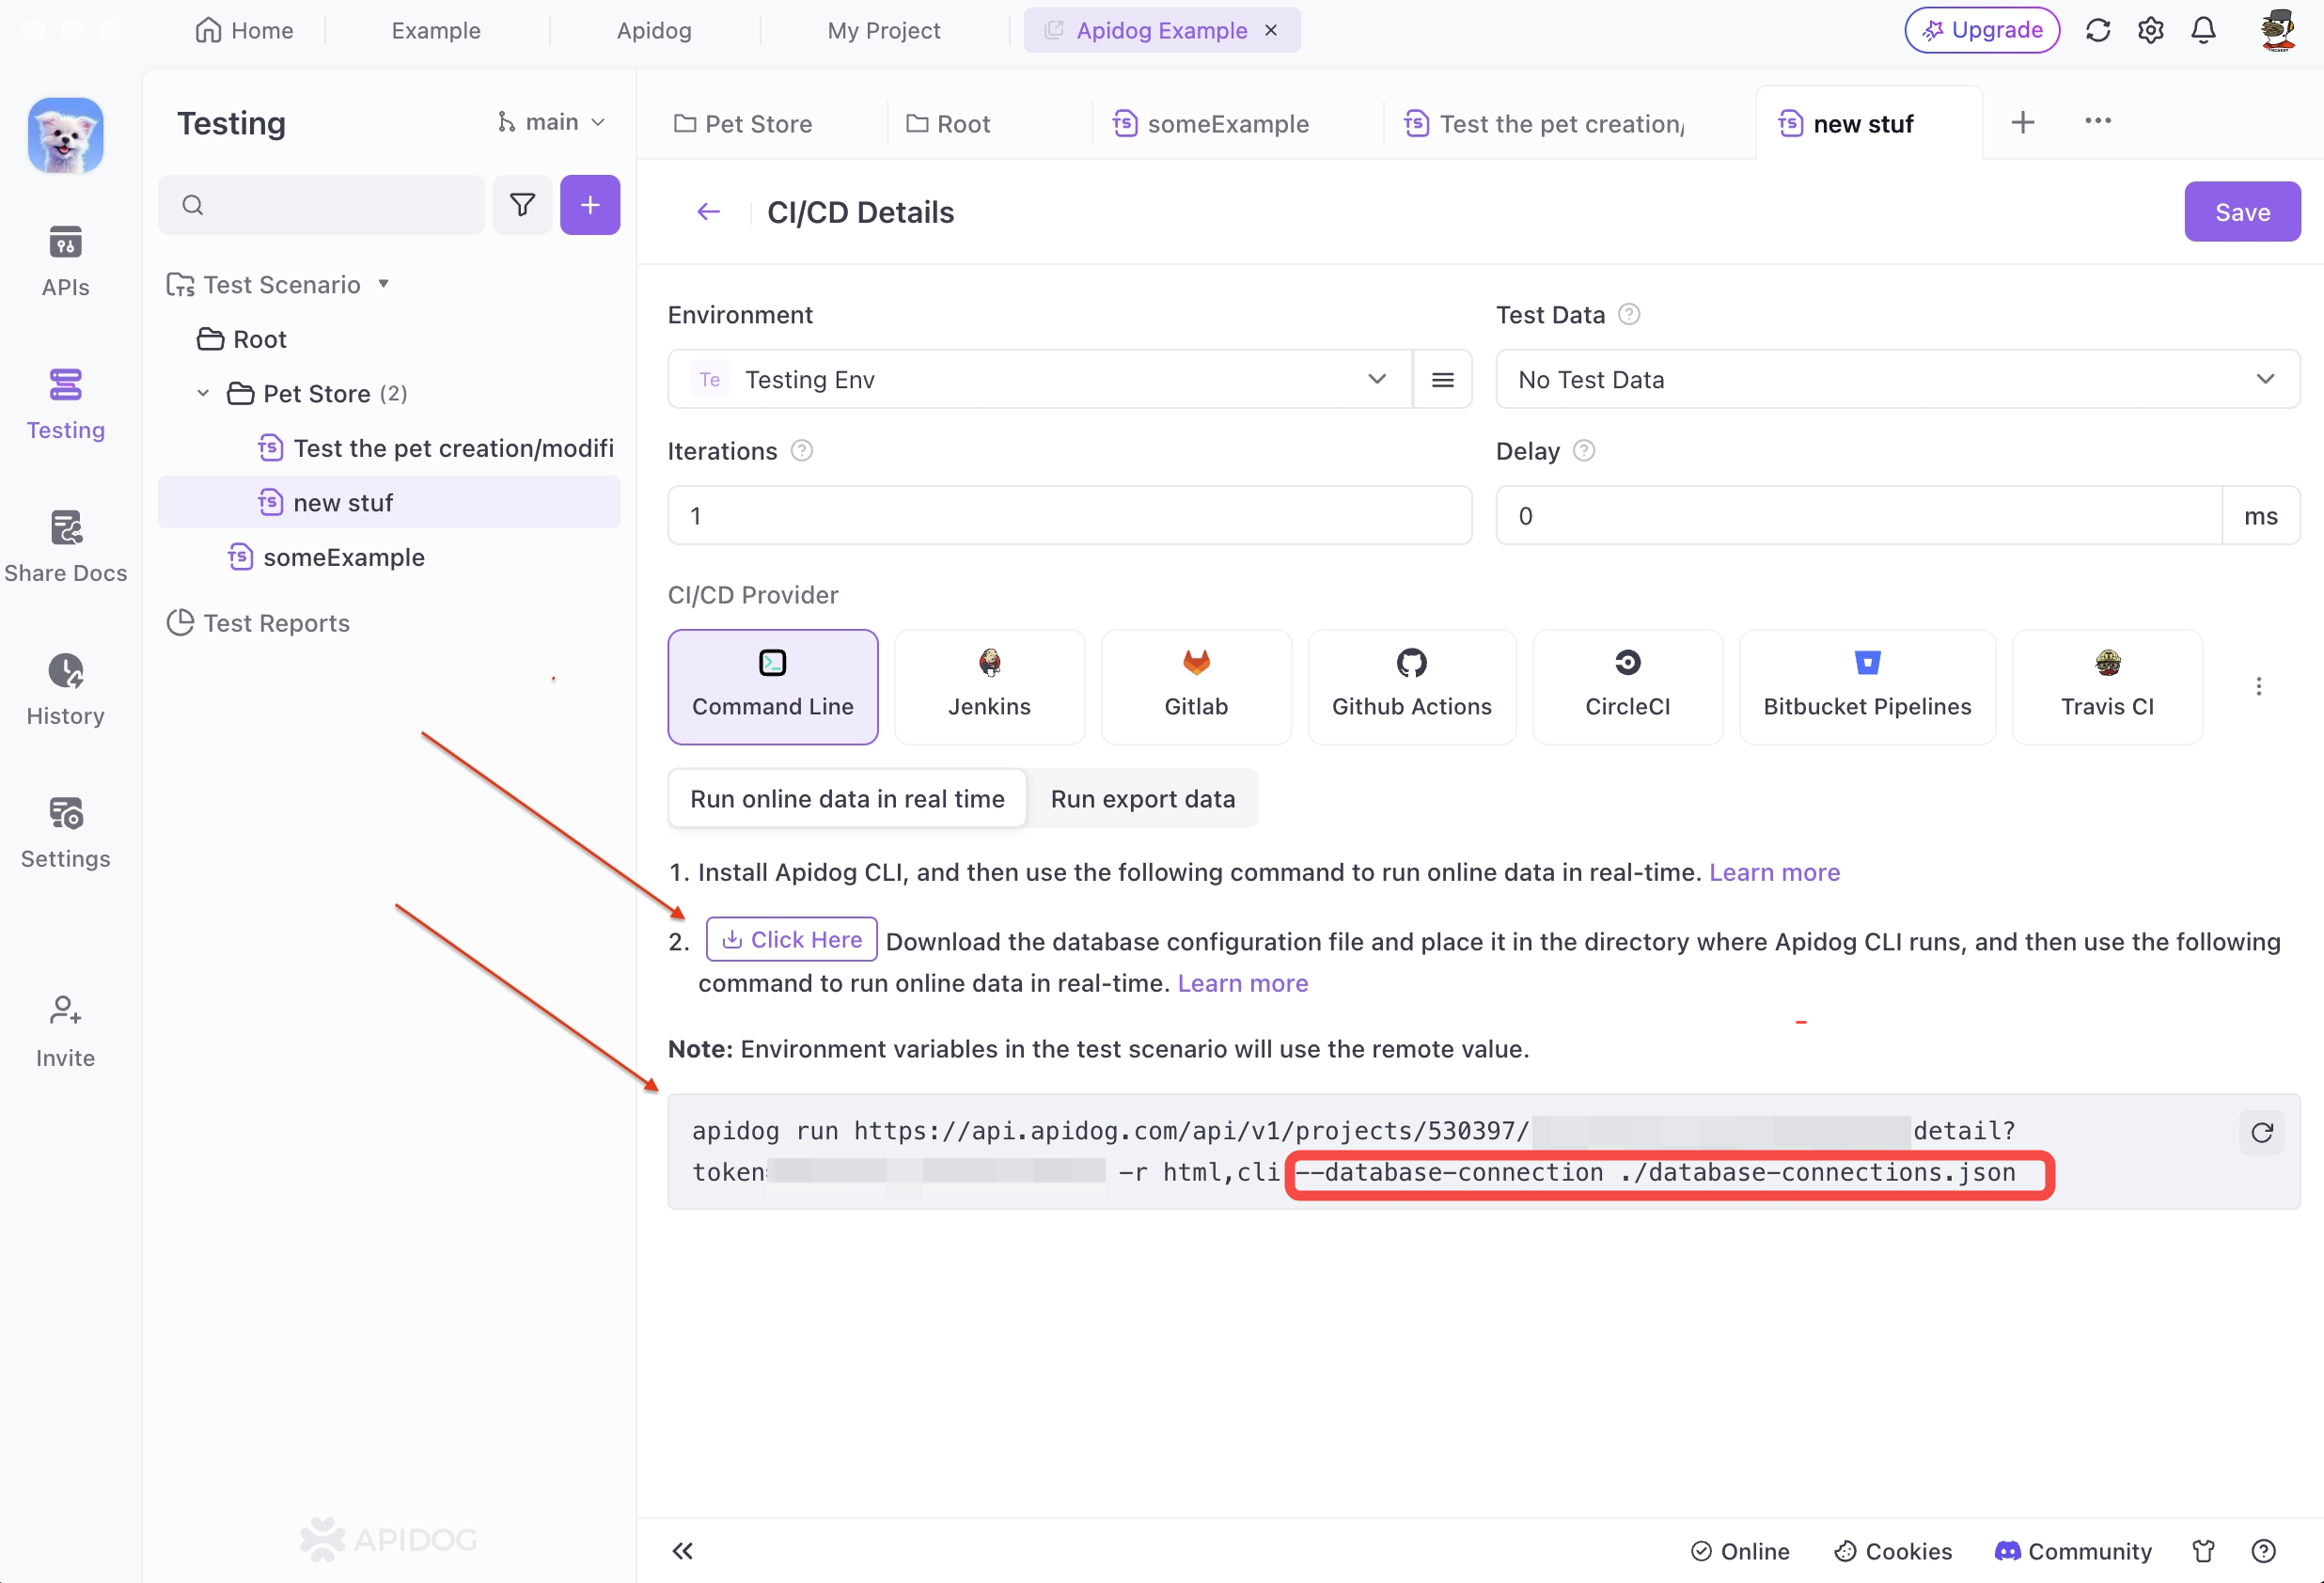Open the Pet Store tab
Screen dimensions: 2324x1583
click(x=743, y=124)
